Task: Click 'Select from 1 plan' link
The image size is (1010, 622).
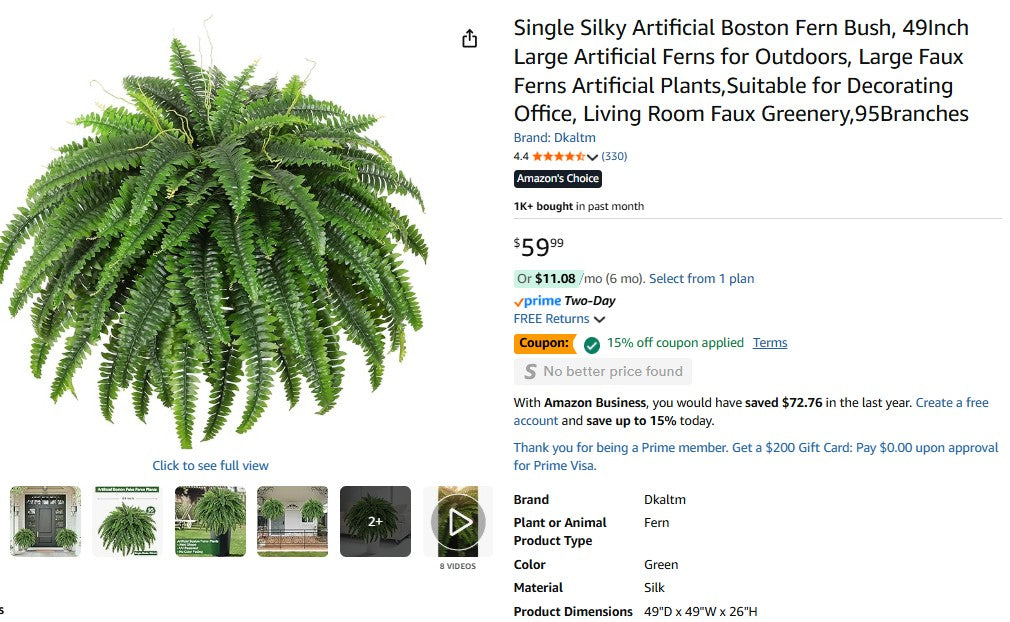Action: pyautogui.click(x=701, y=278)
